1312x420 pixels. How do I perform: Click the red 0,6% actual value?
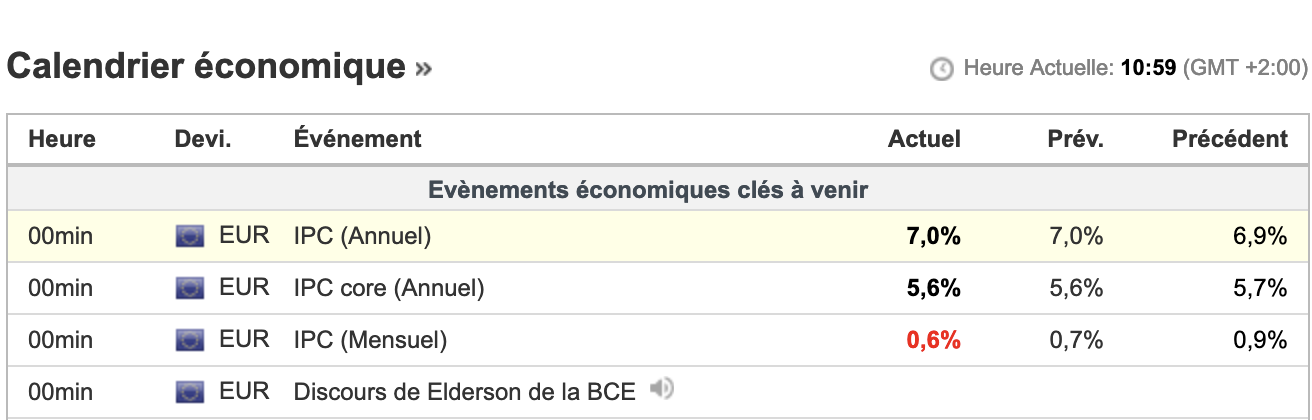pyautogui.click(x=933, y=341)
